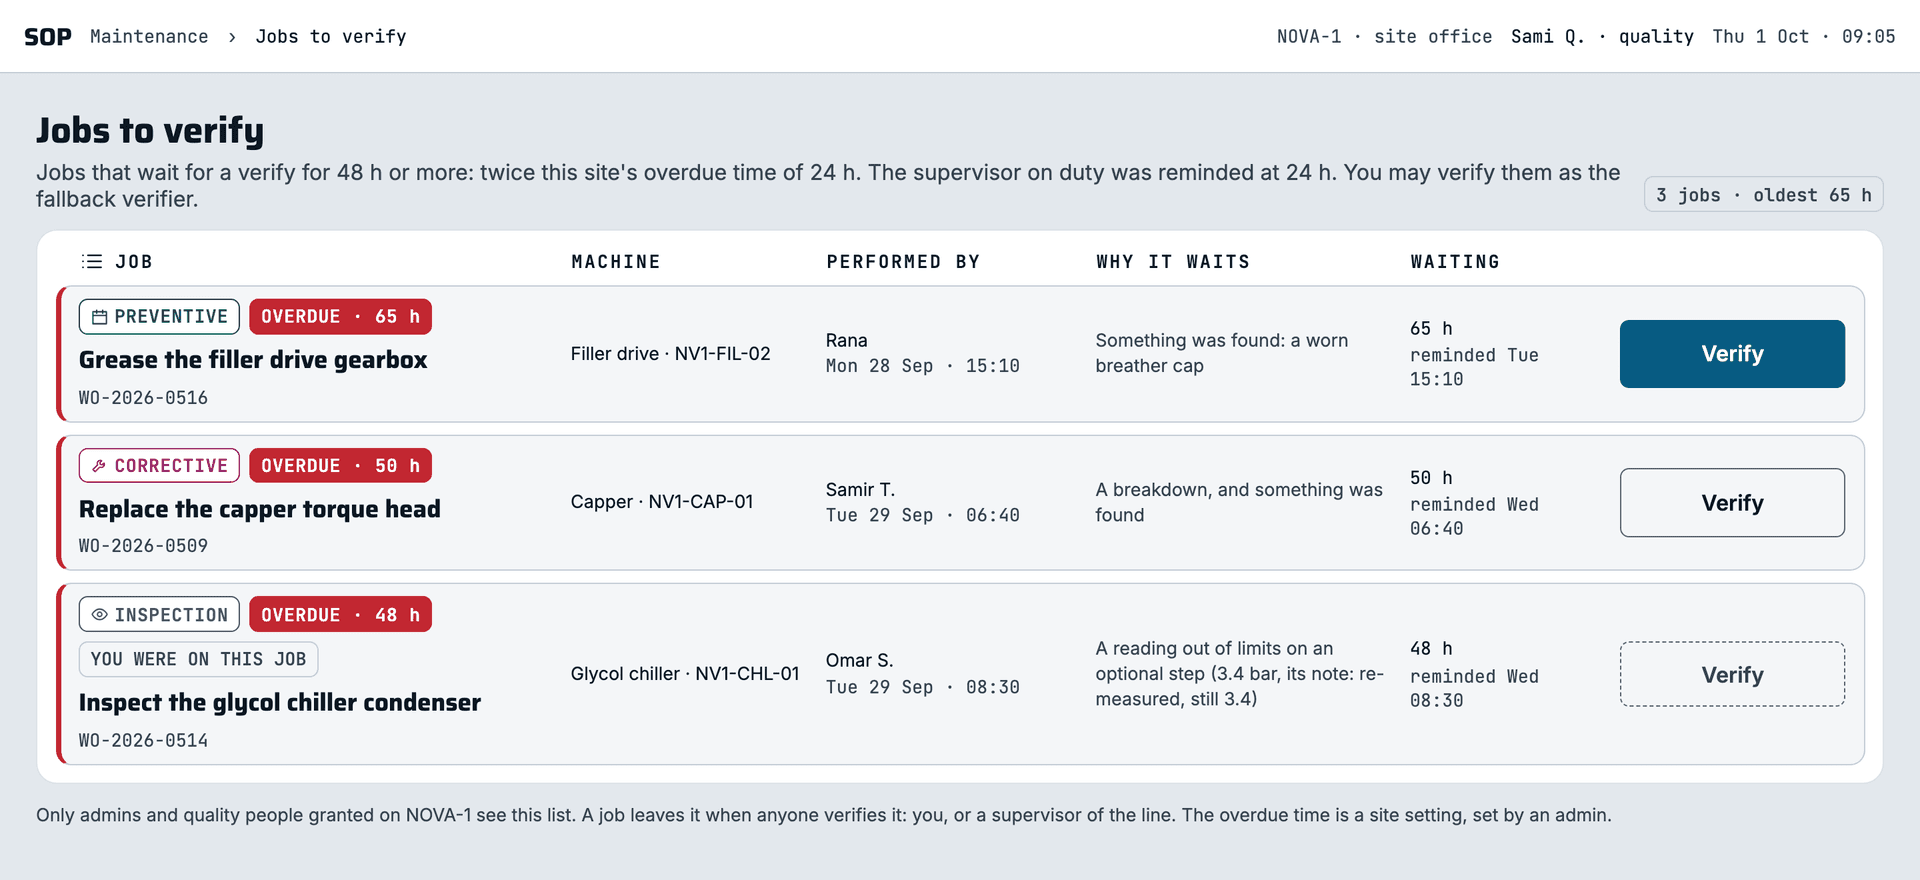Open Replace the capper torque head job
Image resolution: width=1920 pixels, height=880 pixels.
click(x=260, y=509)
